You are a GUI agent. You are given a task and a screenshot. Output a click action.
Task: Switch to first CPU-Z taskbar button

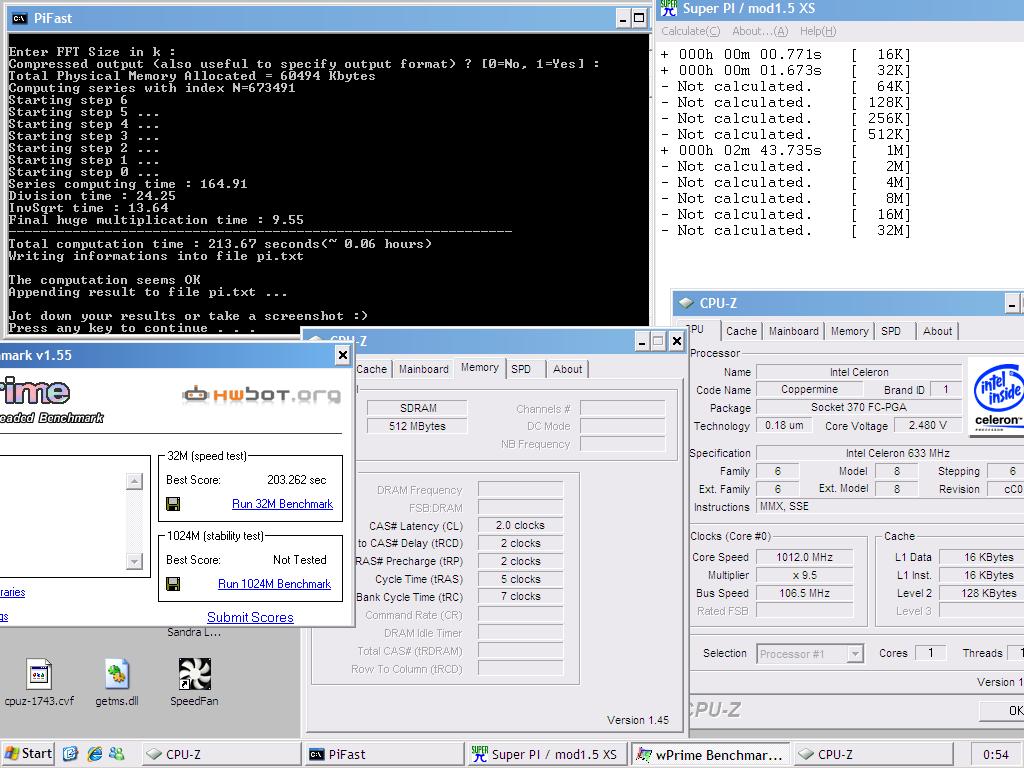221,754
